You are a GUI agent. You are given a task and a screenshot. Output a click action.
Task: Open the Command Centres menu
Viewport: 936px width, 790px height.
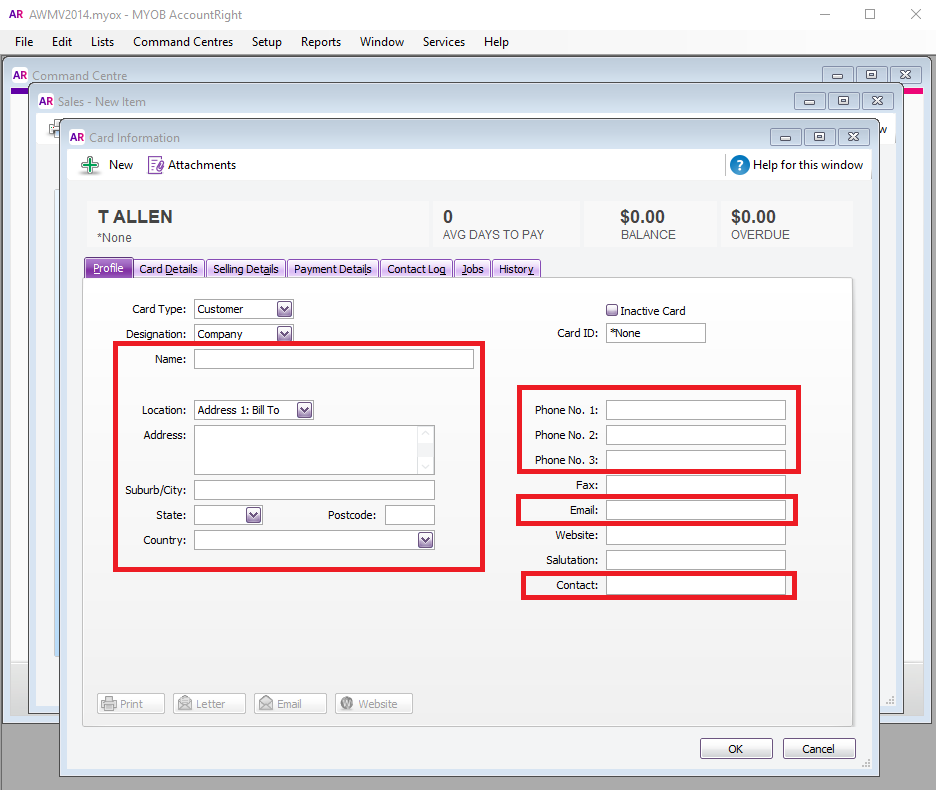pos(183,42)
